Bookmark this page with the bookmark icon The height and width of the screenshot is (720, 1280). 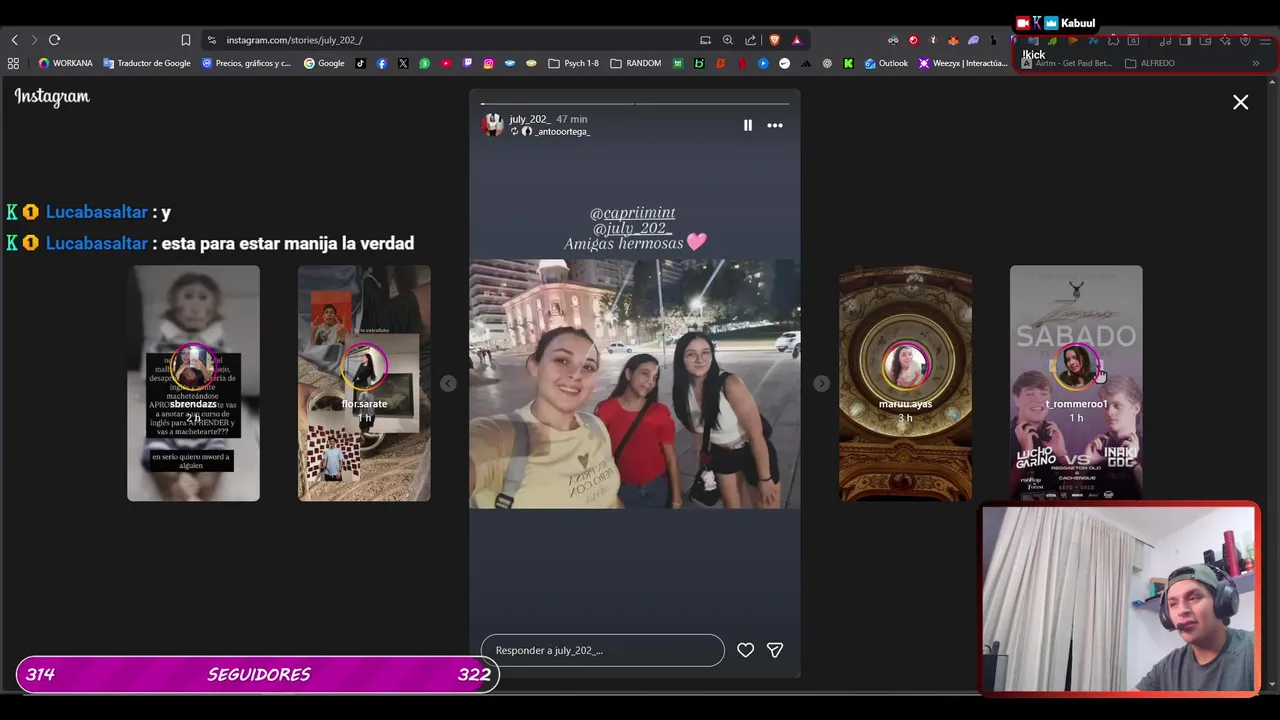point(185,40)
